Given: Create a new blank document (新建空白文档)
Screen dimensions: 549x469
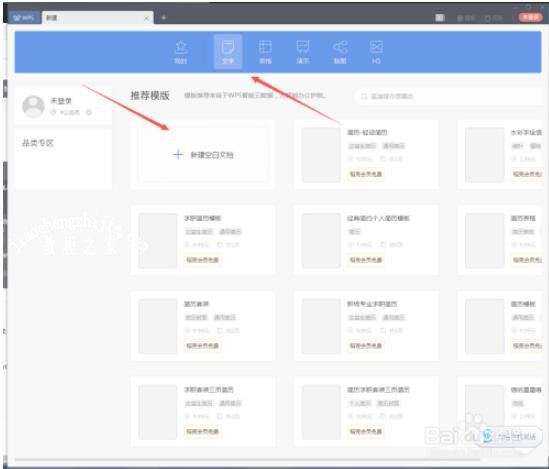Looking at the screenshot, I should click(203, 154).
